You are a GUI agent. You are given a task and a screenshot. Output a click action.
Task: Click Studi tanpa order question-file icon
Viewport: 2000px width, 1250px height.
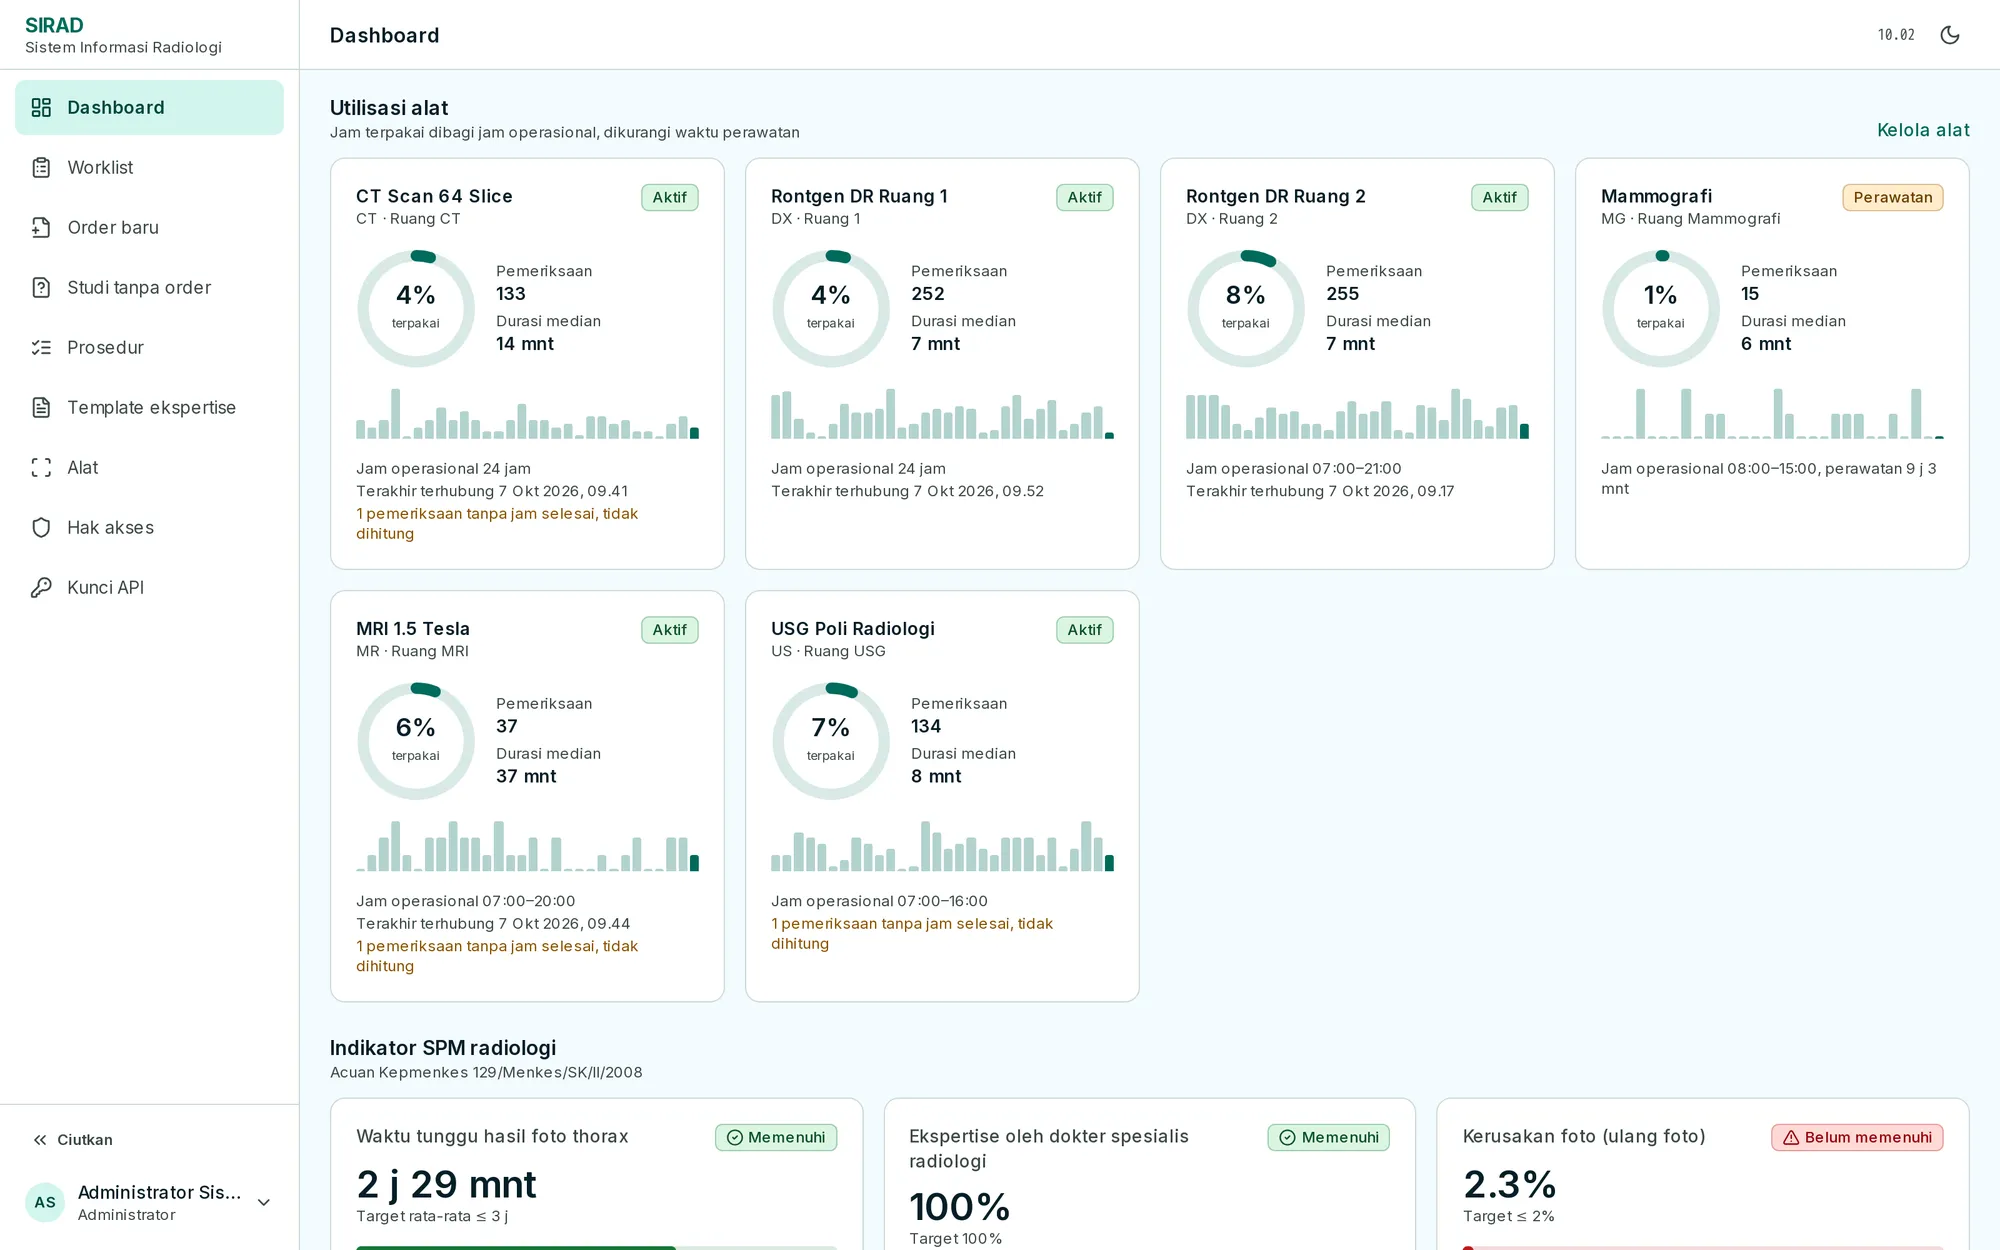click(41, 287)
